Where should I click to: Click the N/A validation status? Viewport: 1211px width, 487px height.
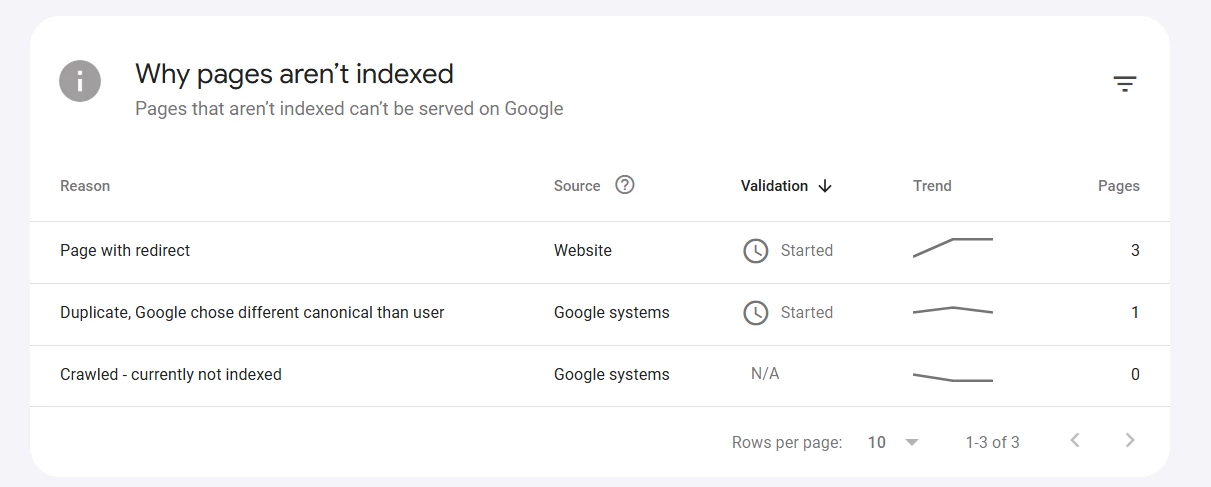[765, 374]
